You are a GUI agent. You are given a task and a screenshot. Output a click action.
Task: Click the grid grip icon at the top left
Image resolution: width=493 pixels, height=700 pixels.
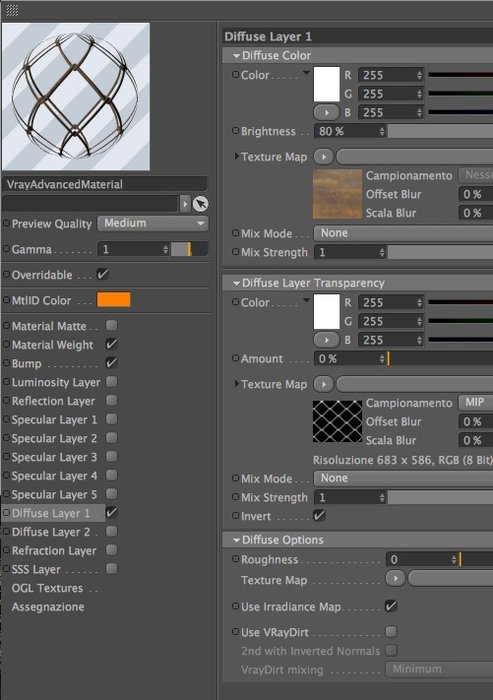[x=12, y=10]
